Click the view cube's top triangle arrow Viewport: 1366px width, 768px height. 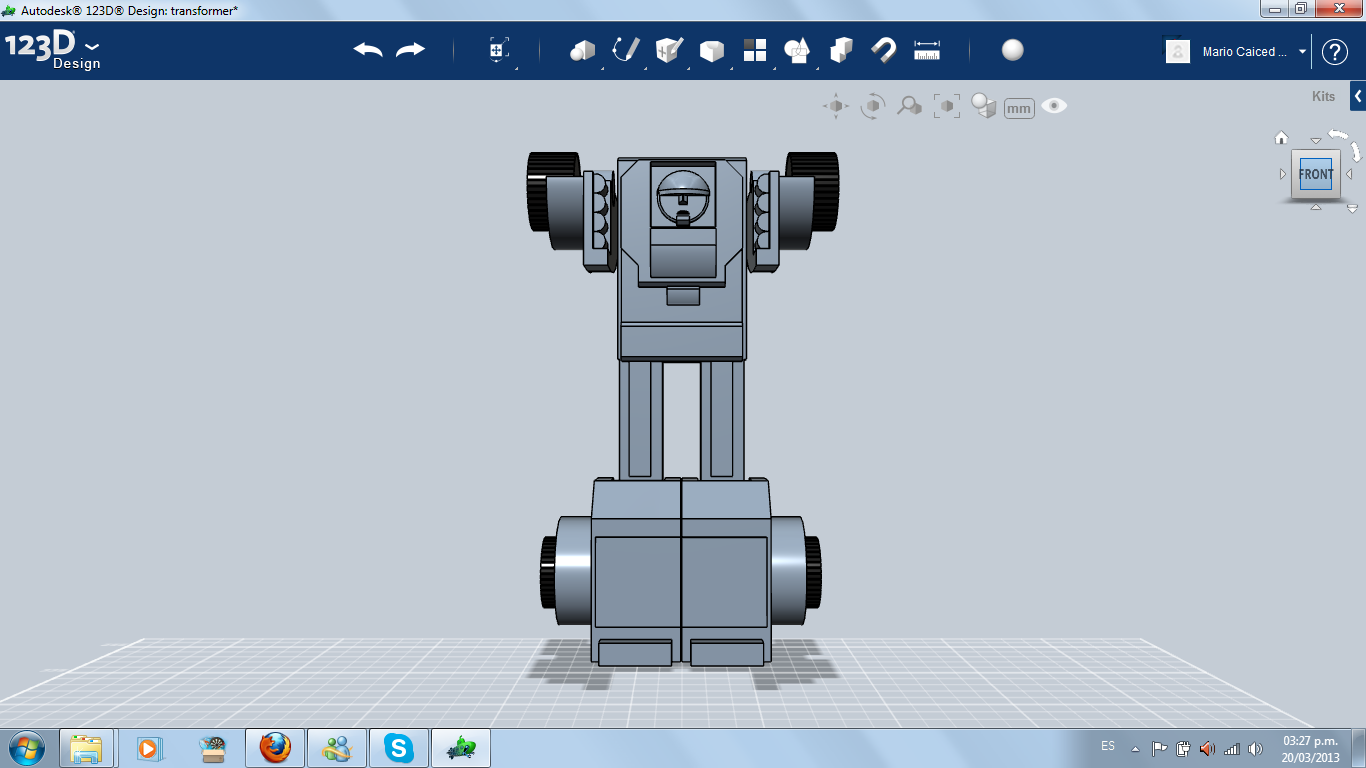click(x=1316, y=141)
